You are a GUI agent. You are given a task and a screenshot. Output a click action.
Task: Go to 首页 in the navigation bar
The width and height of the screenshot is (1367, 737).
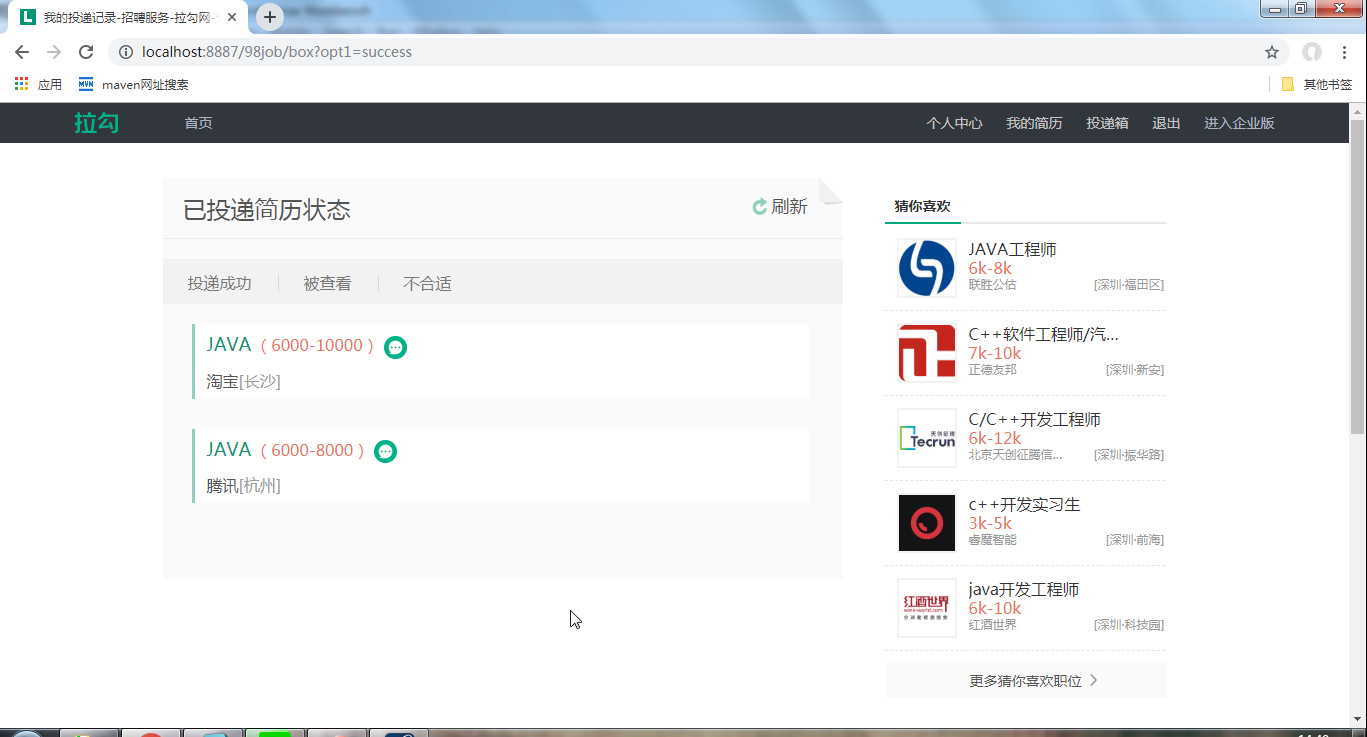point(198,123)
